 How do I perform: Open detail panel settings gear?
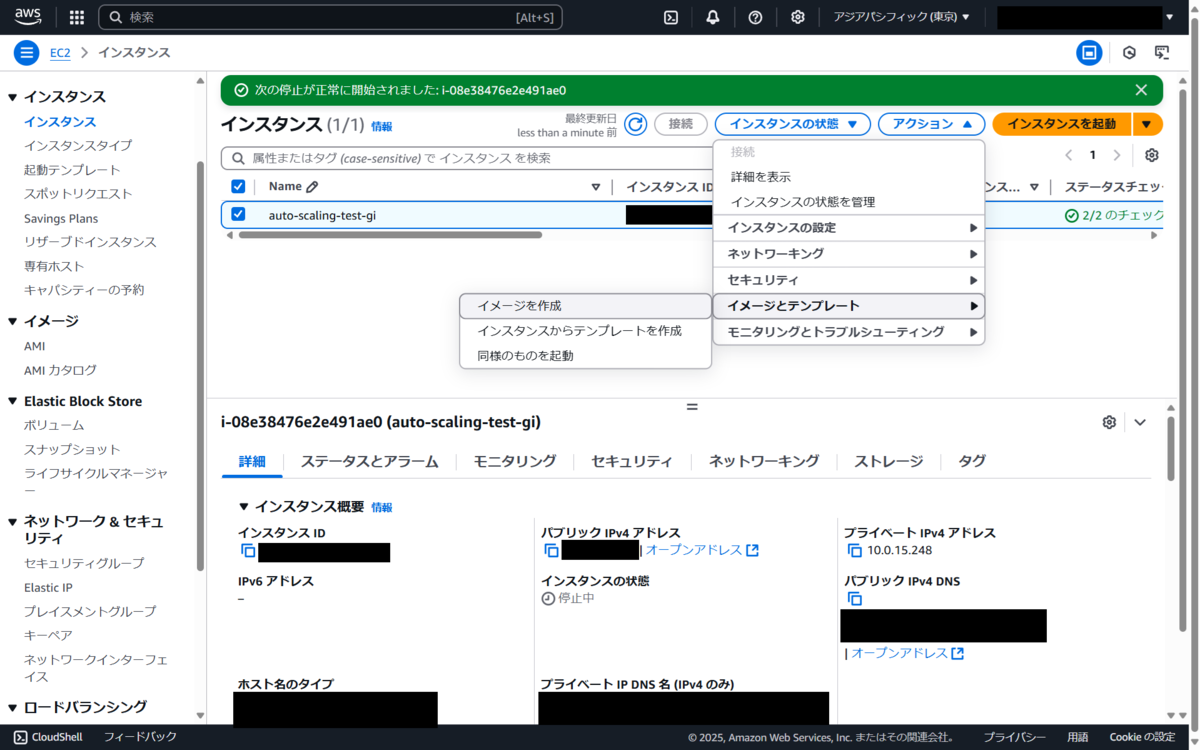(1109, 422)
